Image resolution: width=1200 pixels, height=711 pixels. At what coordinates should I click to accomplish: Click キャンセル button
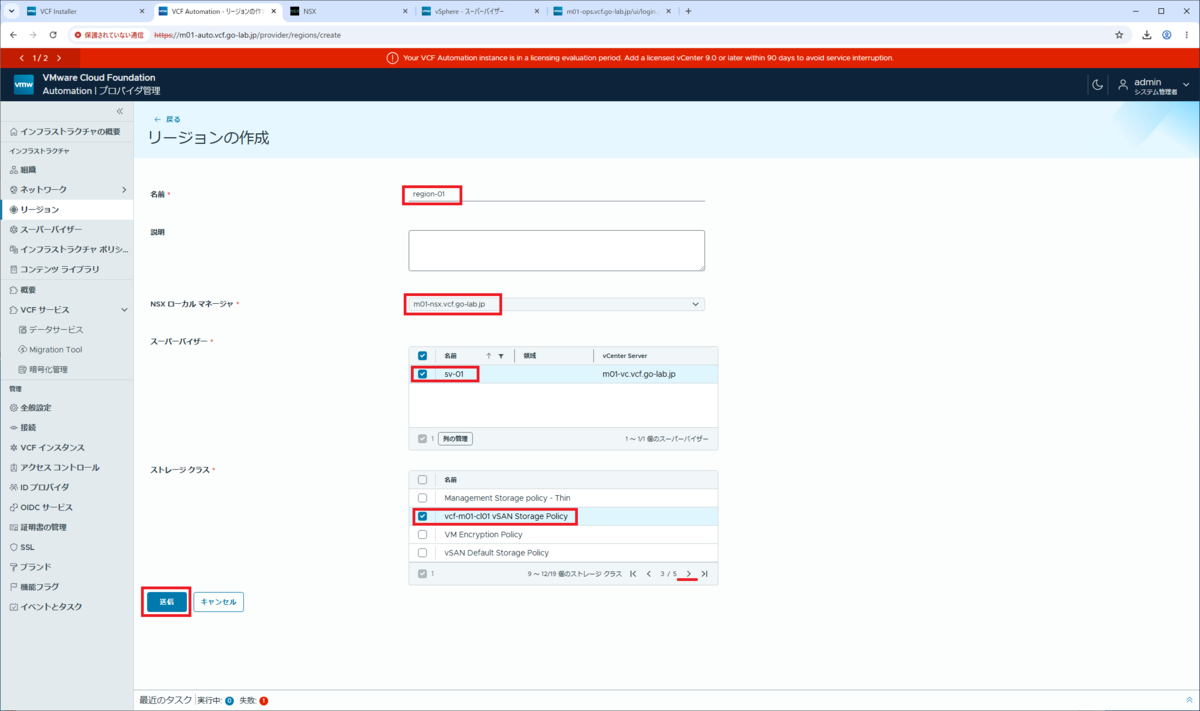(218, 602)
